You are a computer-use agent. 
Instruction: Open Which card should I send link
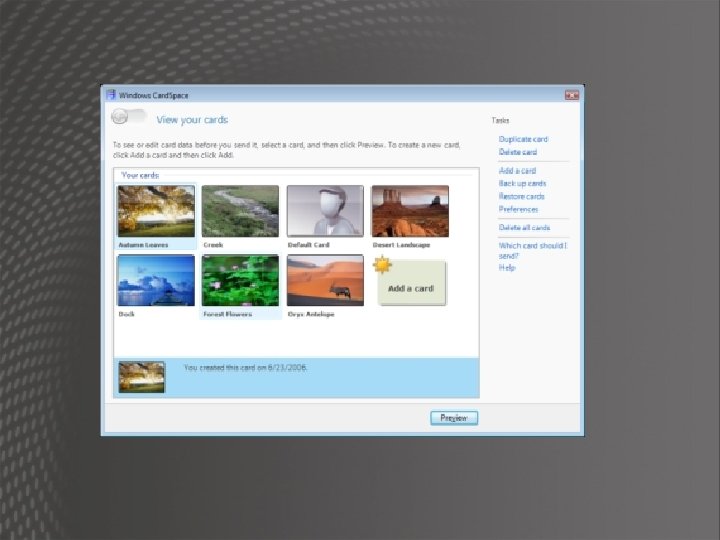tap(533, 251)
